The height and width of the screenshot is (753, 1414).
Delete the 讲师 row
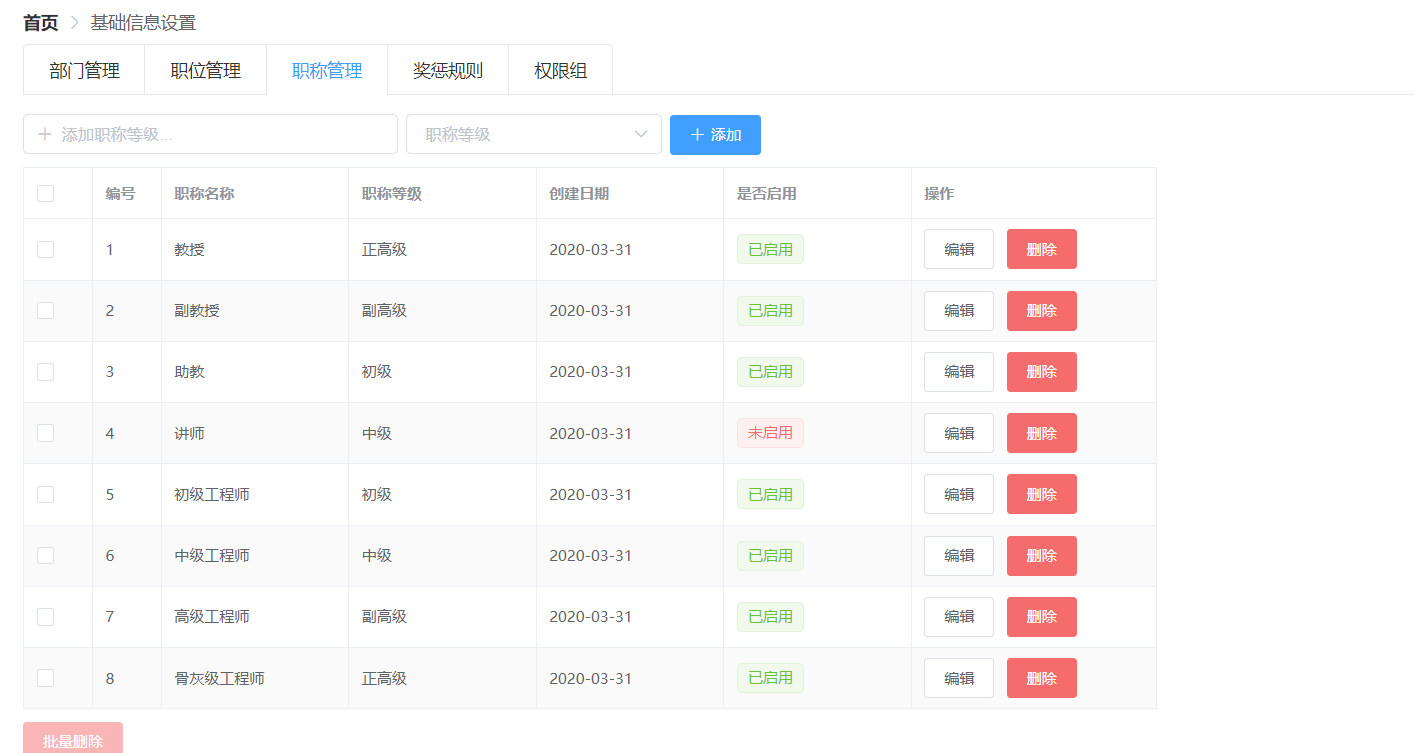(1042, 433)
